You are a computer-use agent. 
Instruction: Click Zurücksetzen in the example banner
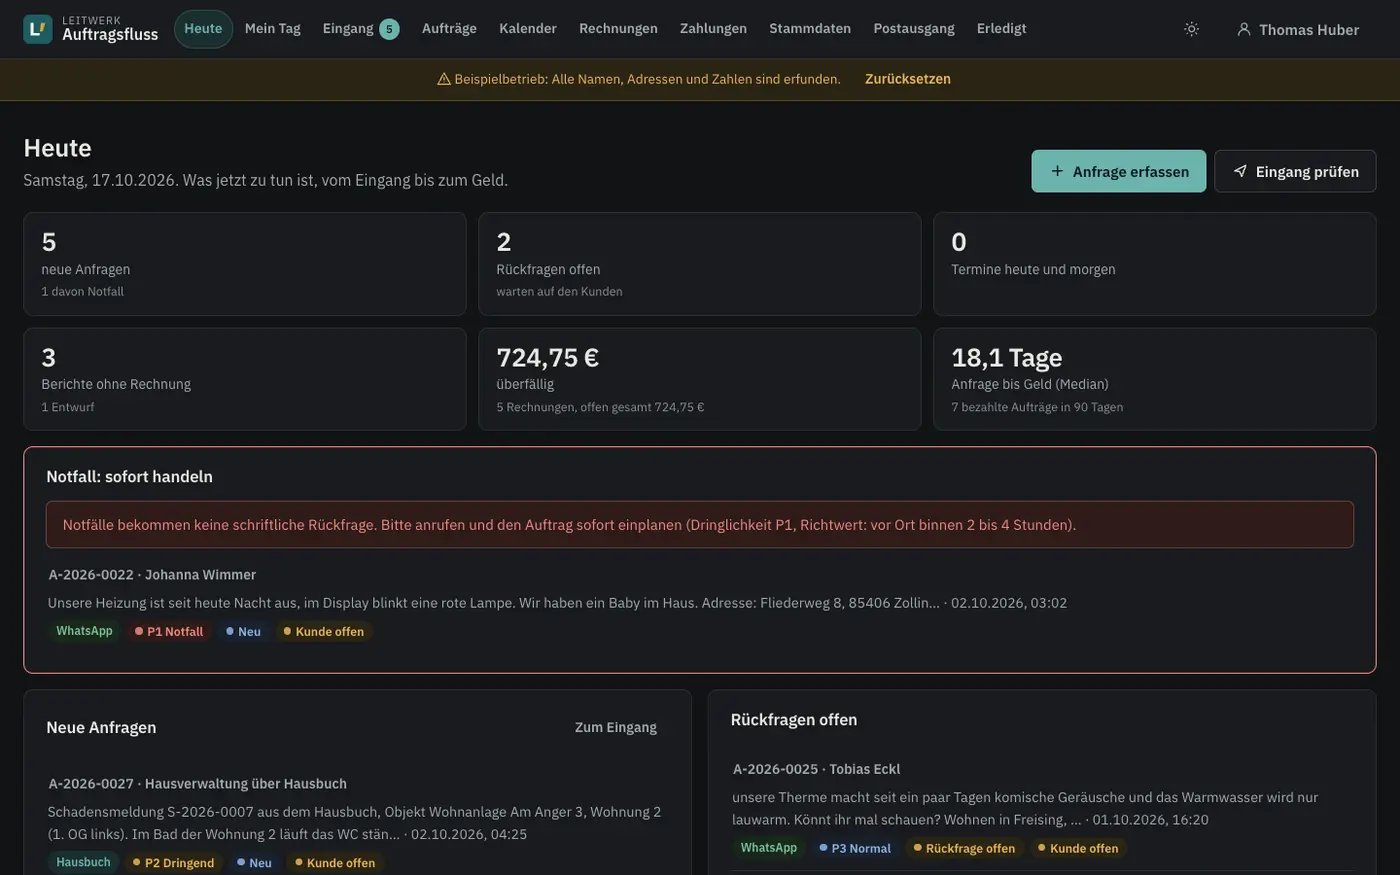(x=908, y=79)
